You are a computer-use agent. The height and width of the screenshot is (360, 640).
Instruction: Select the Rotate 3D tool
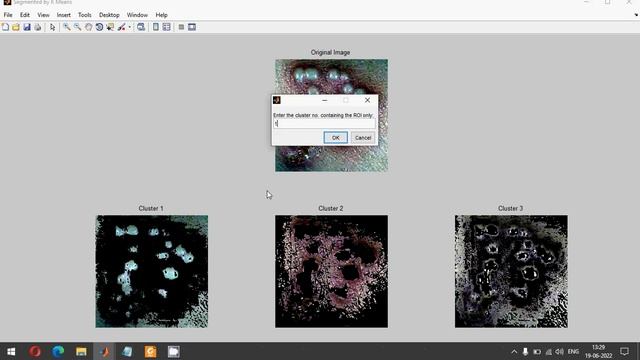pyautogui.click(x=99, y=27)
